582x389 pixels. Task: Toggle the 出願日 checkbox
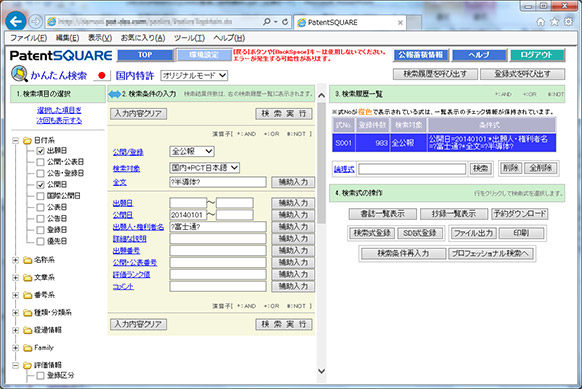pyautogui.click(x=40, y=151)
